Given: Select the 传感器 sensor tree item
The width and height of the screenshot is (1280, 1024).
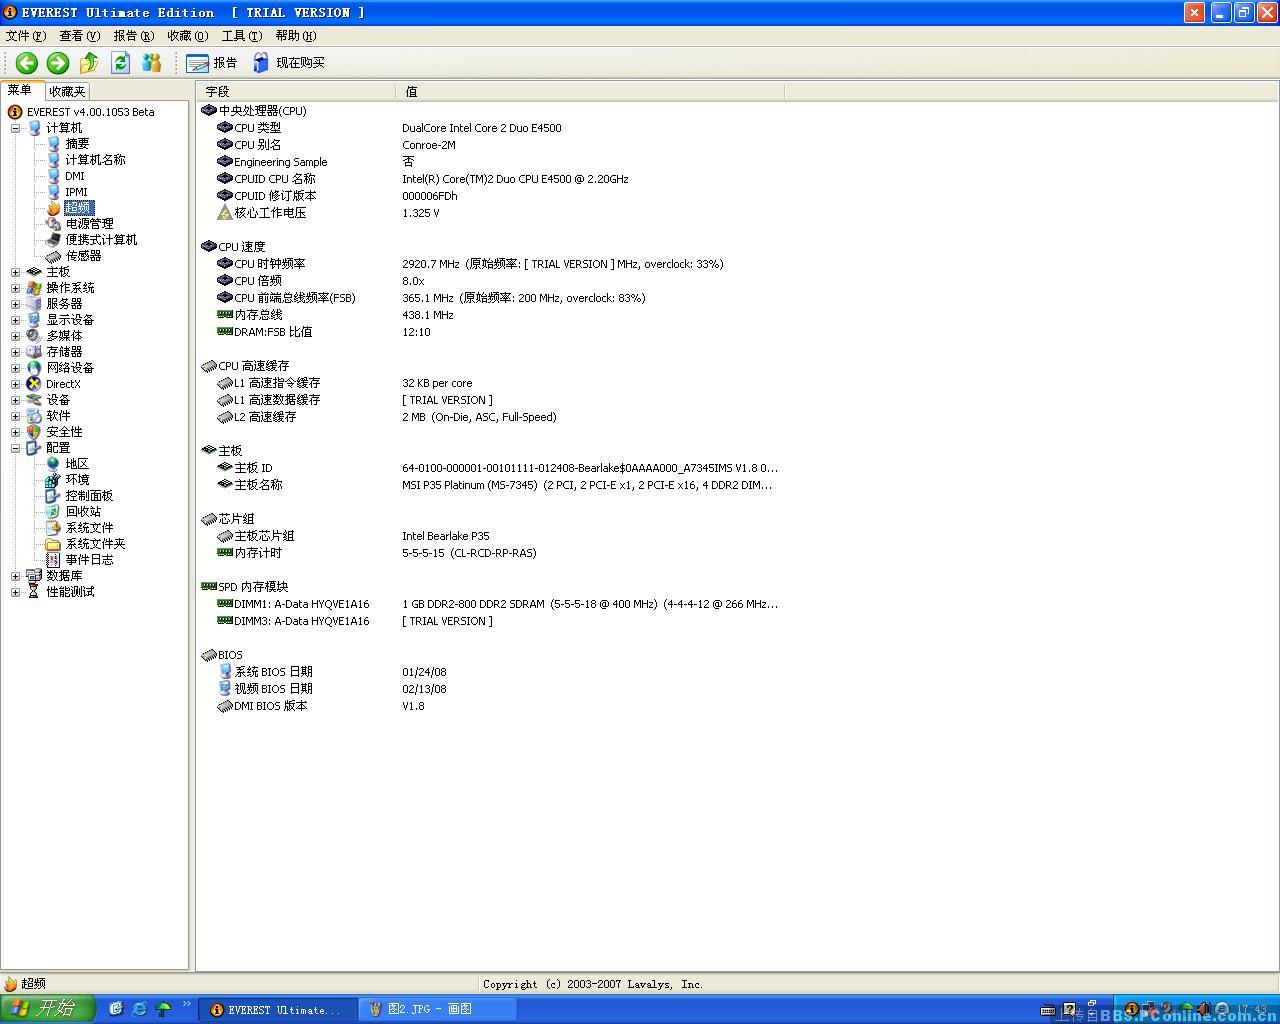Looking at the screenshot, I should point(83,256).
